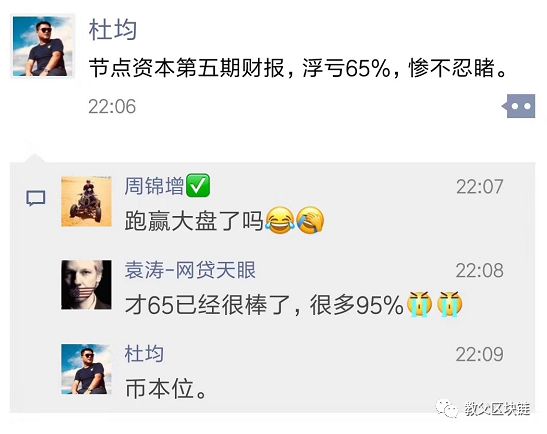Open the two-dot like/comment action button
Viewport: 547px width, 434px height.
click(520, 106)
